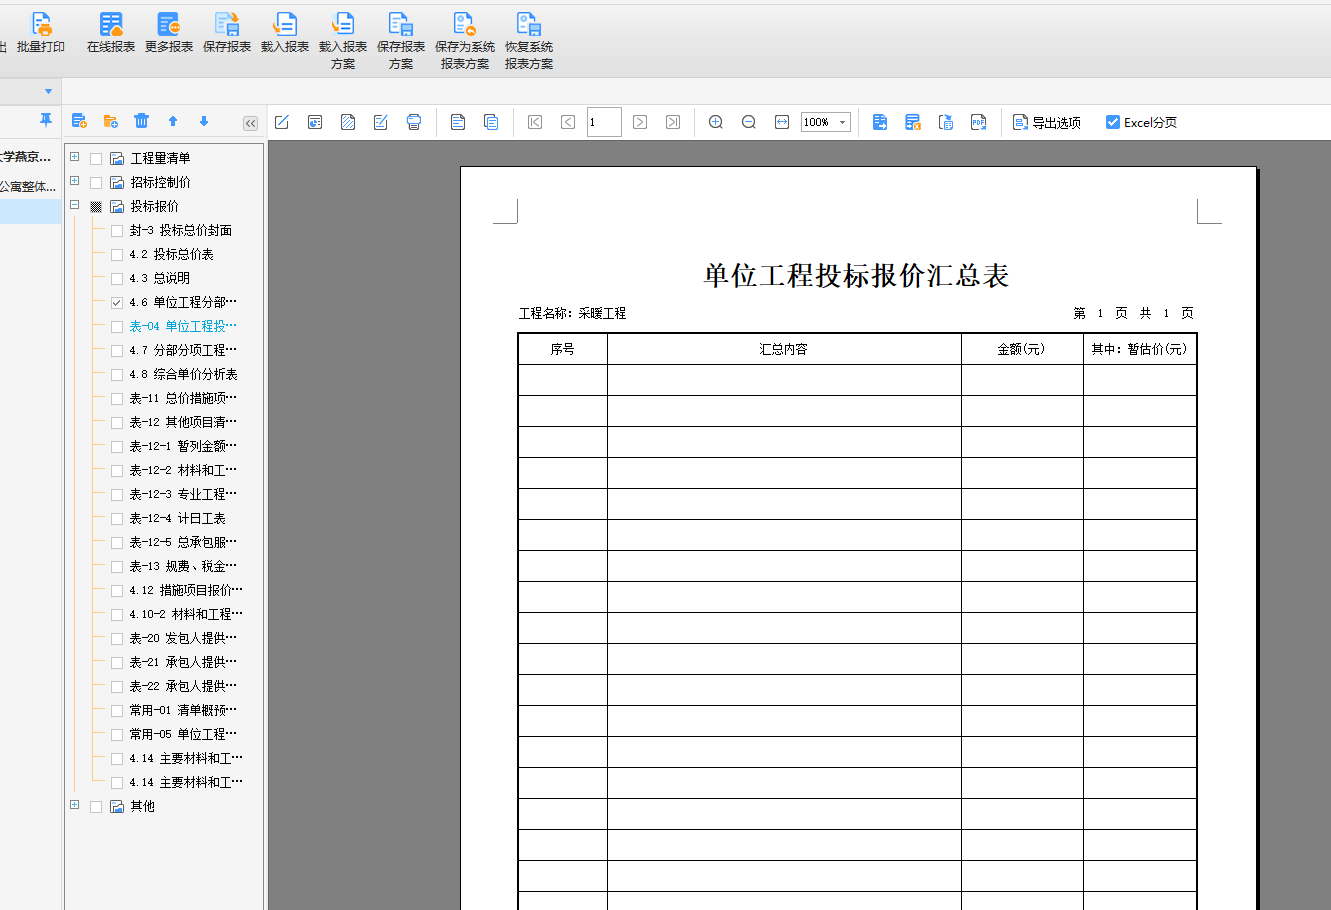This screenshot has height=910, width=1331.
Task: Select 常用-05 单位工程 report
Action: pyautogui.click(x=183, y=734)
